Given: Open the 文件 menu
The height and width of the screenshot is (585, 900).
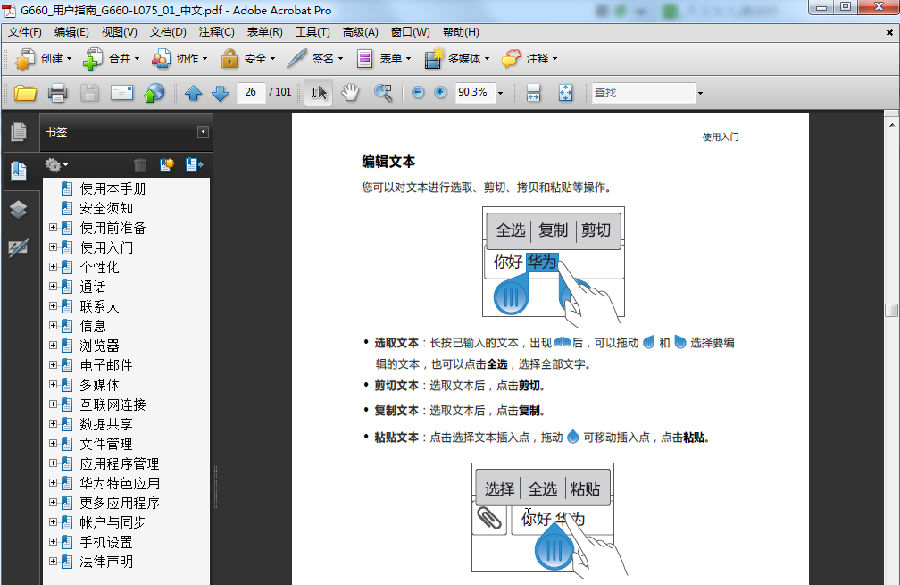Looking at the screenshot, I should tap(24, 31).
